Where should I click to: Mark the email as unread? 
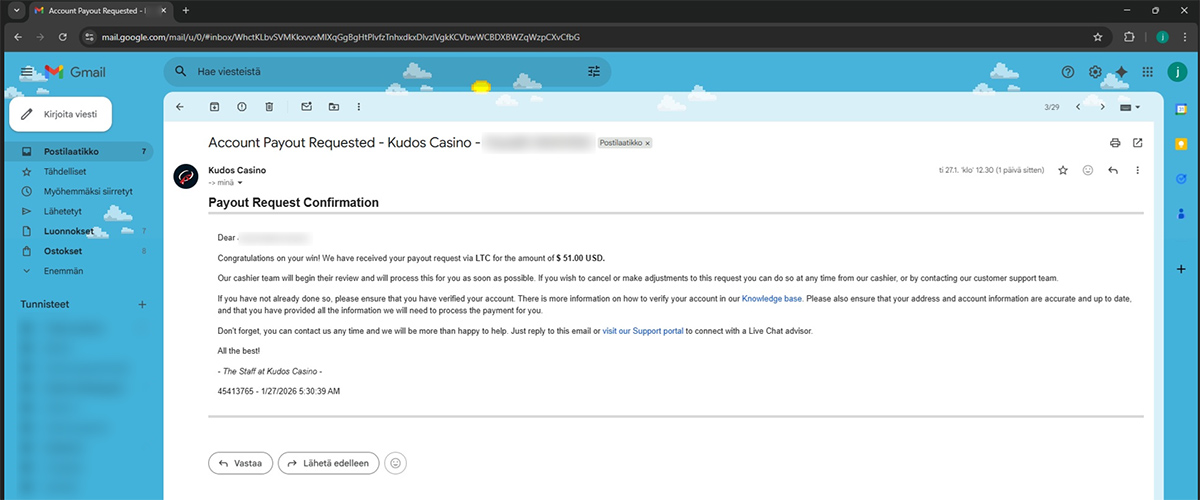coord(306,107)
